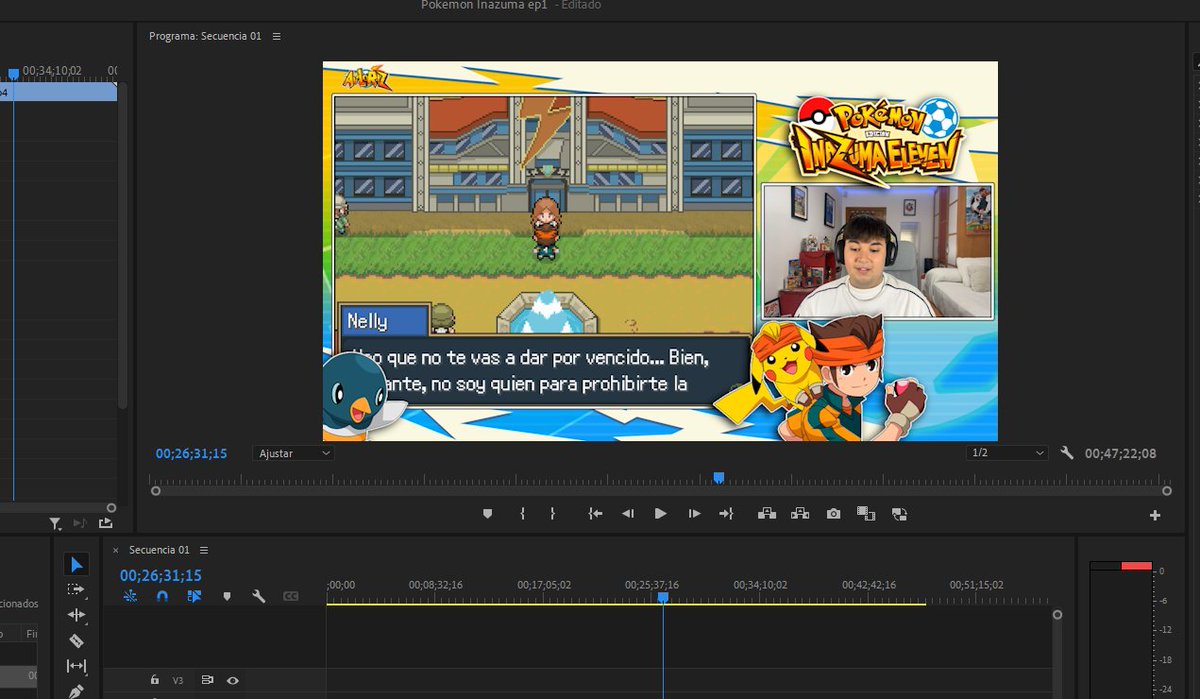Screen dimensions: 1200x699
Task: Click the Program monitor video preview
Action: (x=660, y=251)
